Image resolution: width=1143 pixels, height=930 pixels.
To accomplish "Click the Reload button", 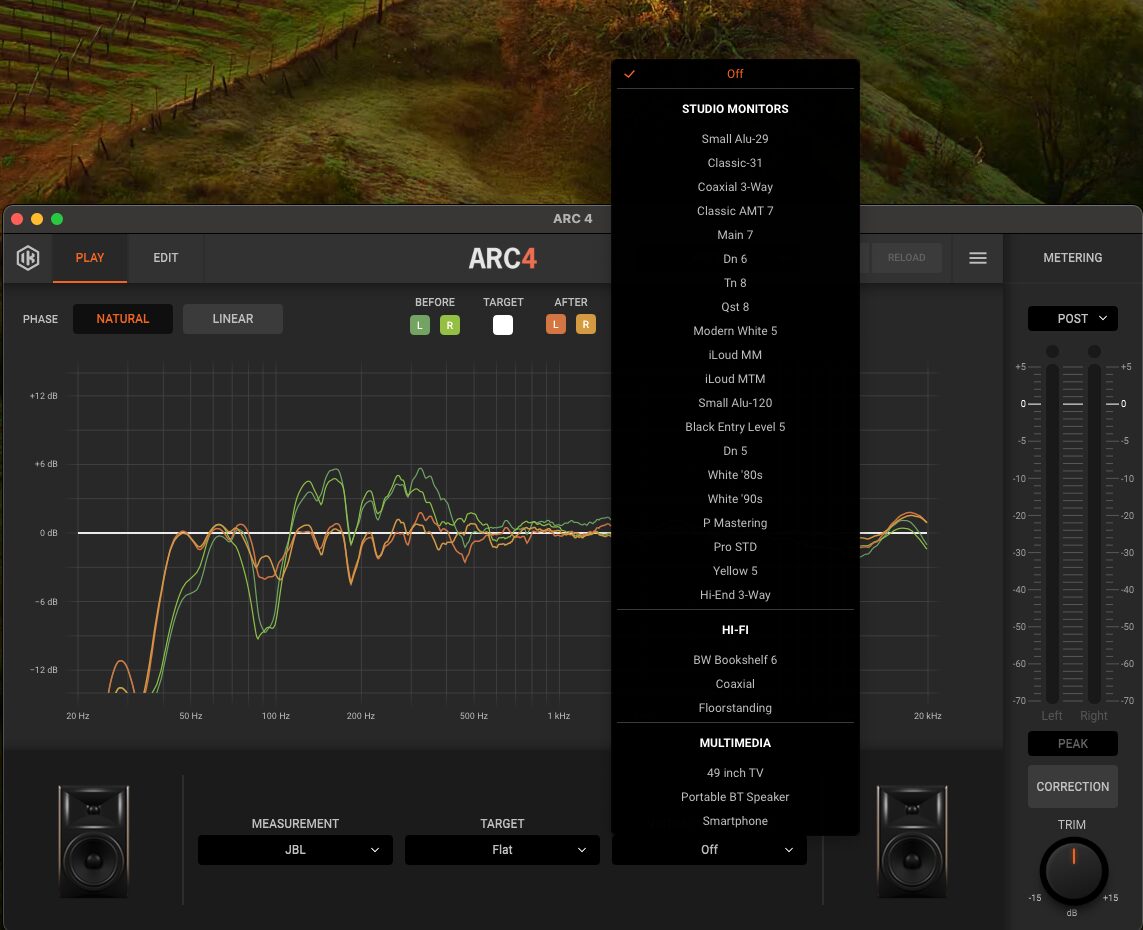I will point(906,258).
